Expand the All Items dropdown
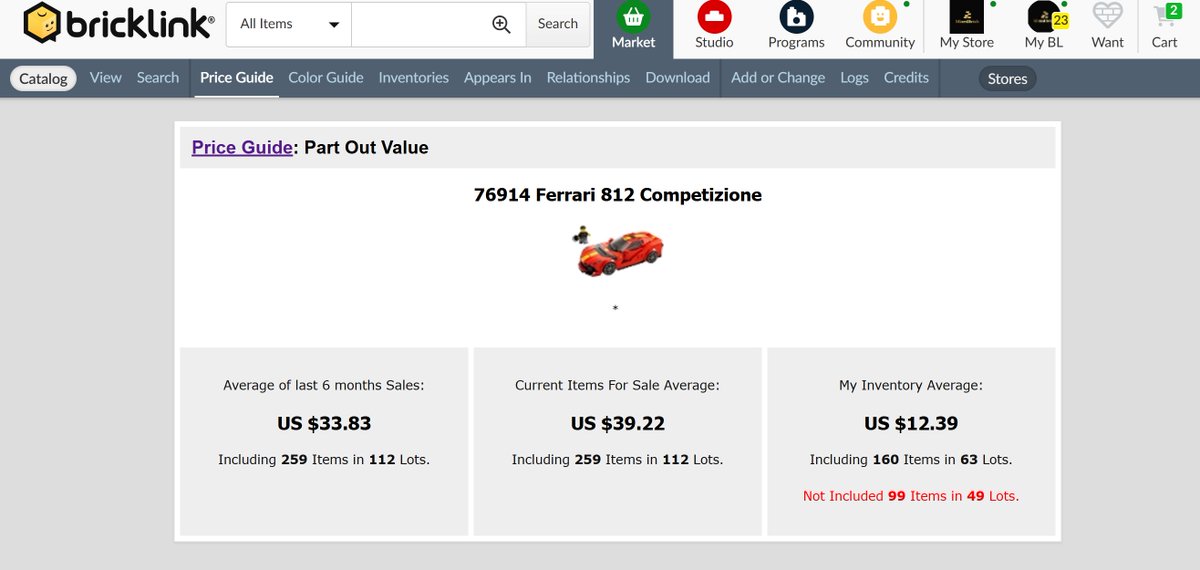This screenshot has width=1200, height=570. (289, 24)
